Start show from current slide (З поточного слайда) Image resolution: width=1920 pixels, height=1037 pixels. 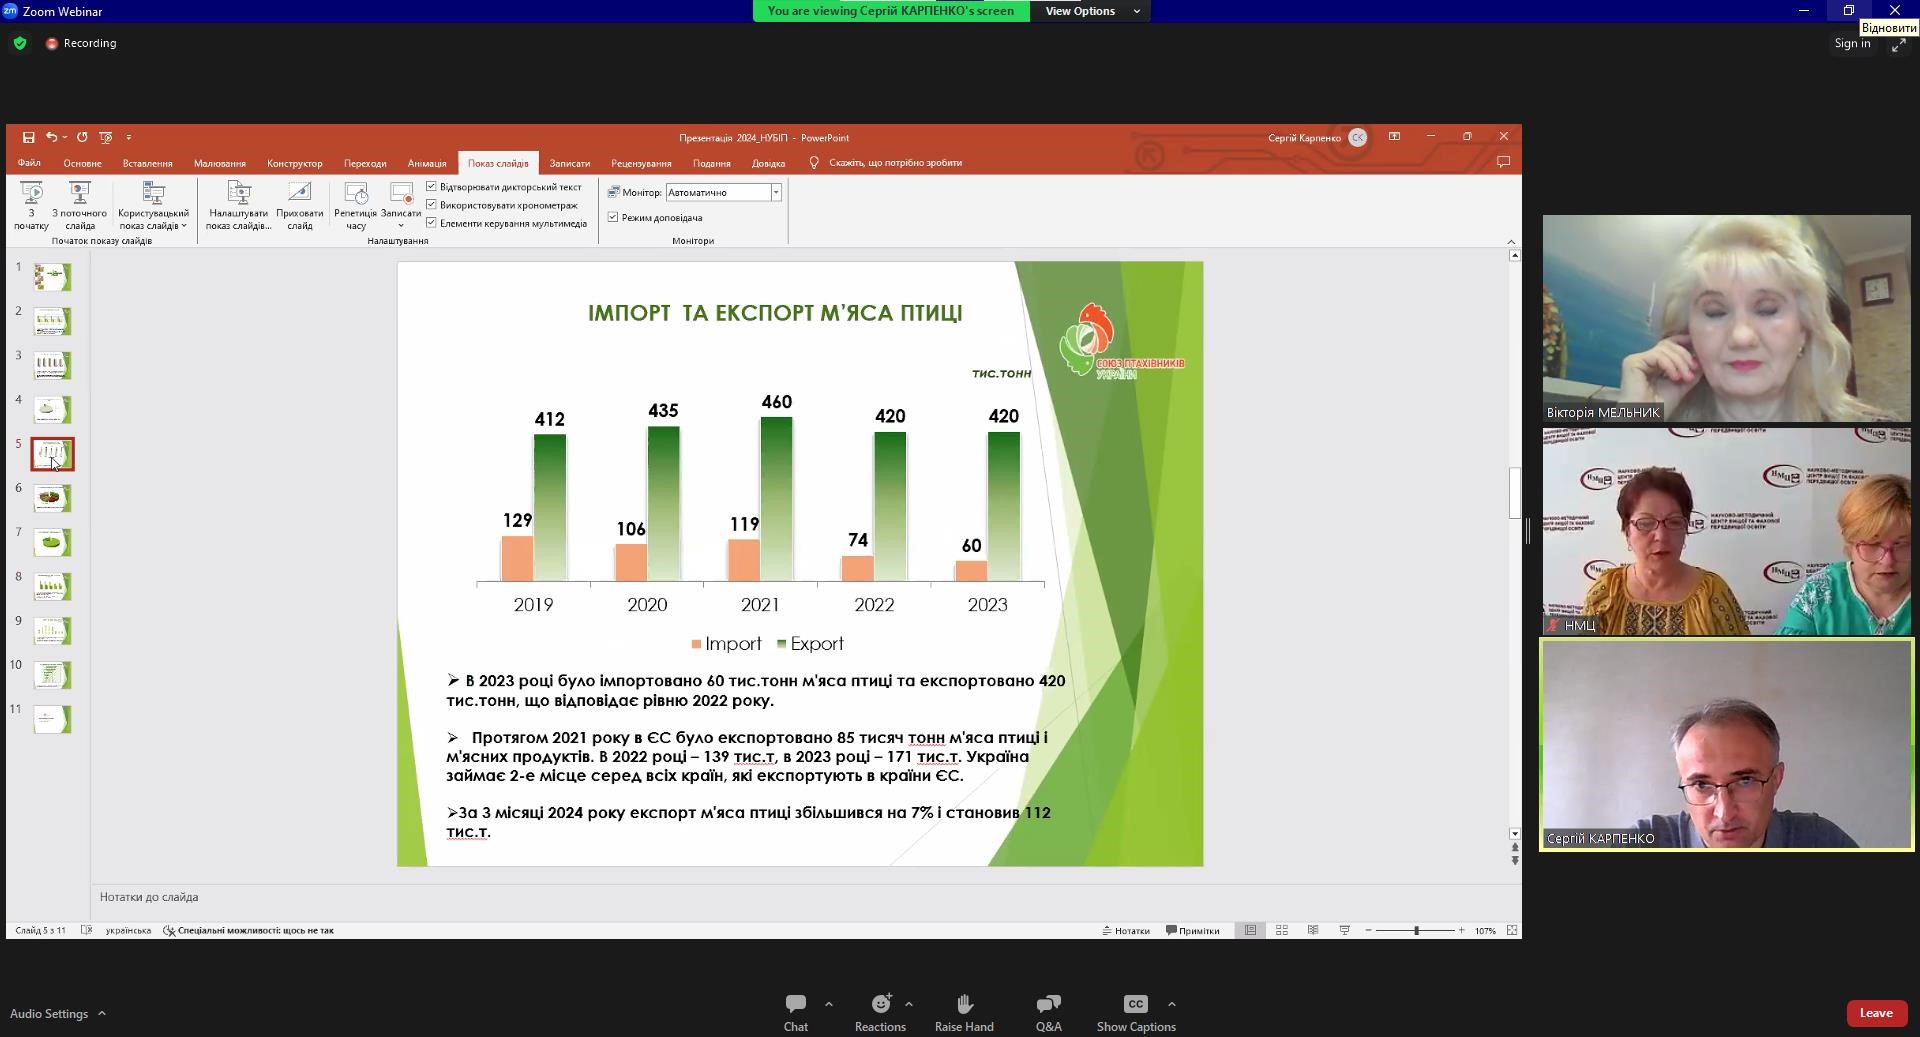80,206
